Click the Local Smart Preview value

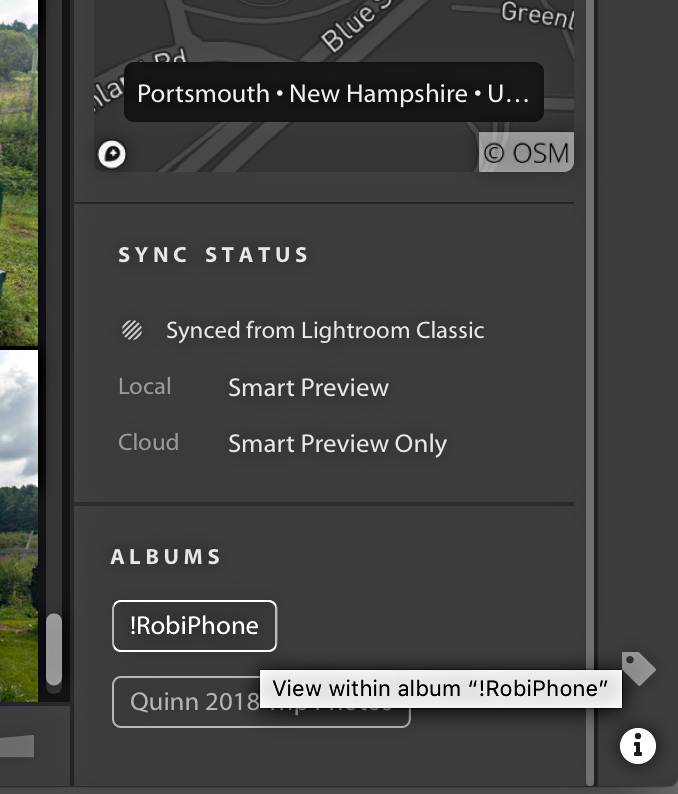click(x=308, y=388)
